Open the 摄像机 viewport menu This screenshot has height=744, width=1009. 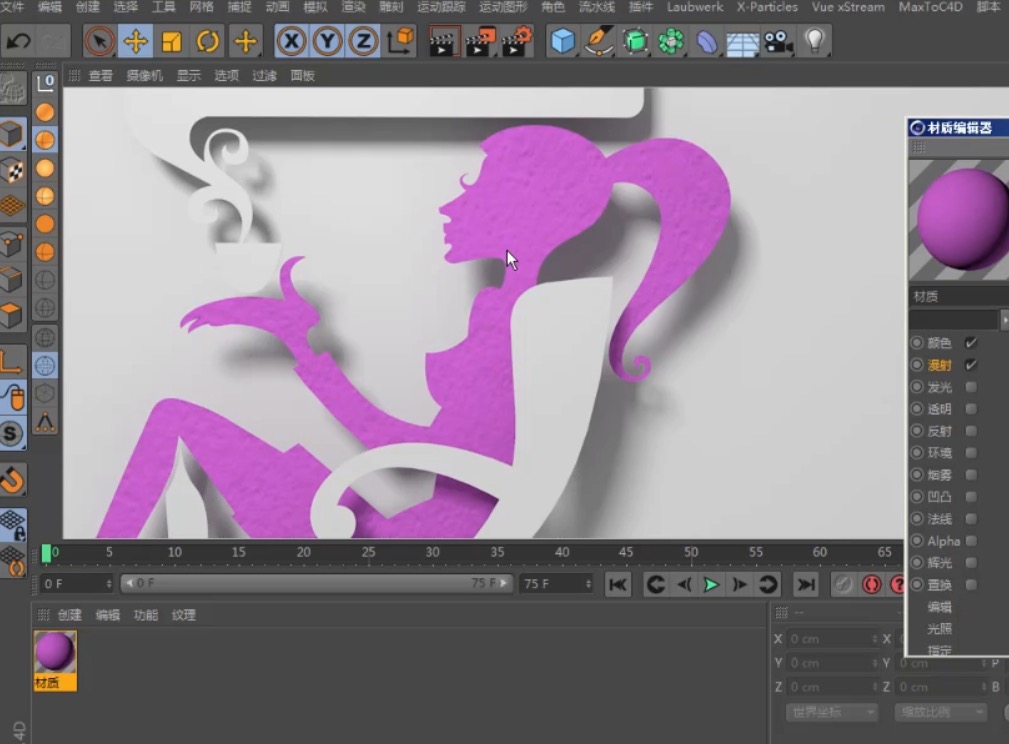144,74
